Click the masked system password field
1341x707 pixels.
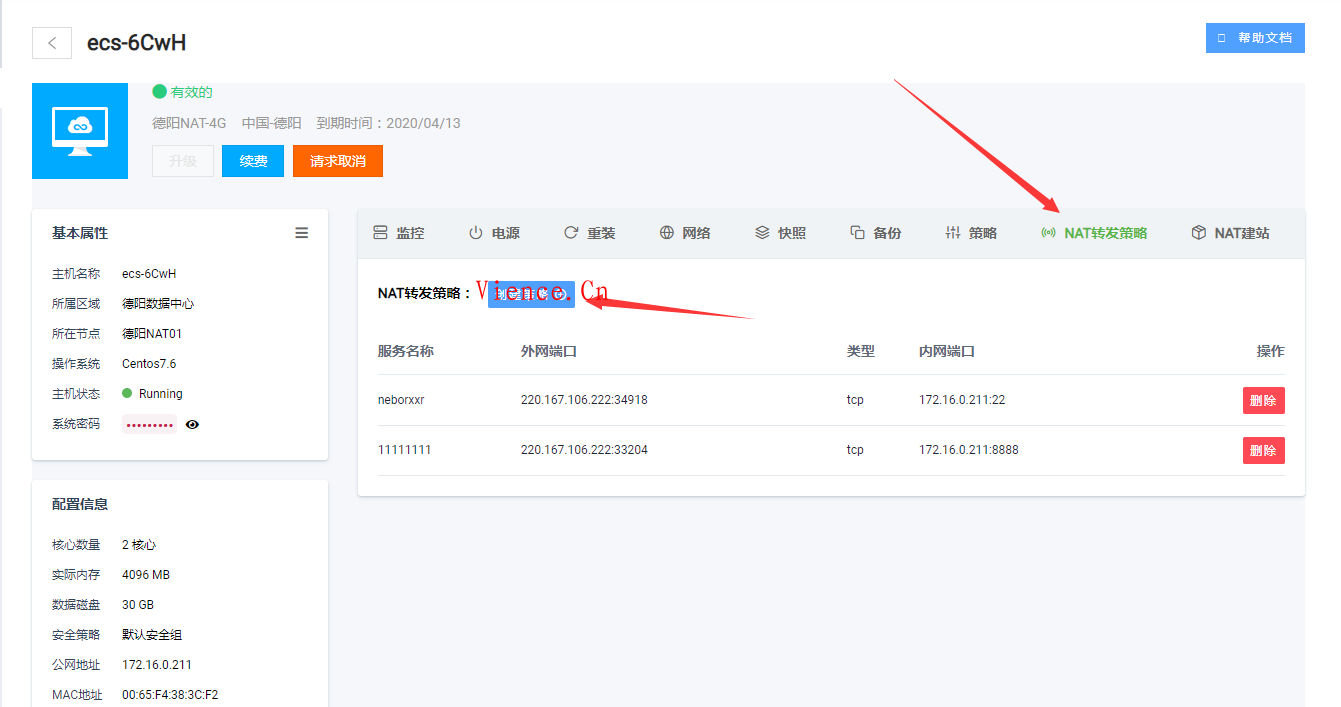(x=149, y=424)
